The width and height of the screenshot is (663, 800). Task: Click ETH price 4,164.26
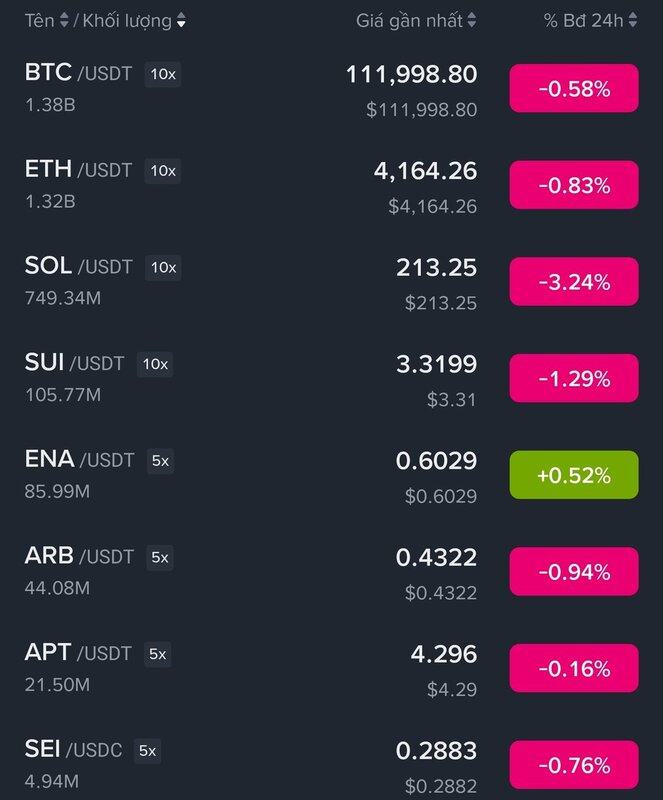[x=425, y=171]
